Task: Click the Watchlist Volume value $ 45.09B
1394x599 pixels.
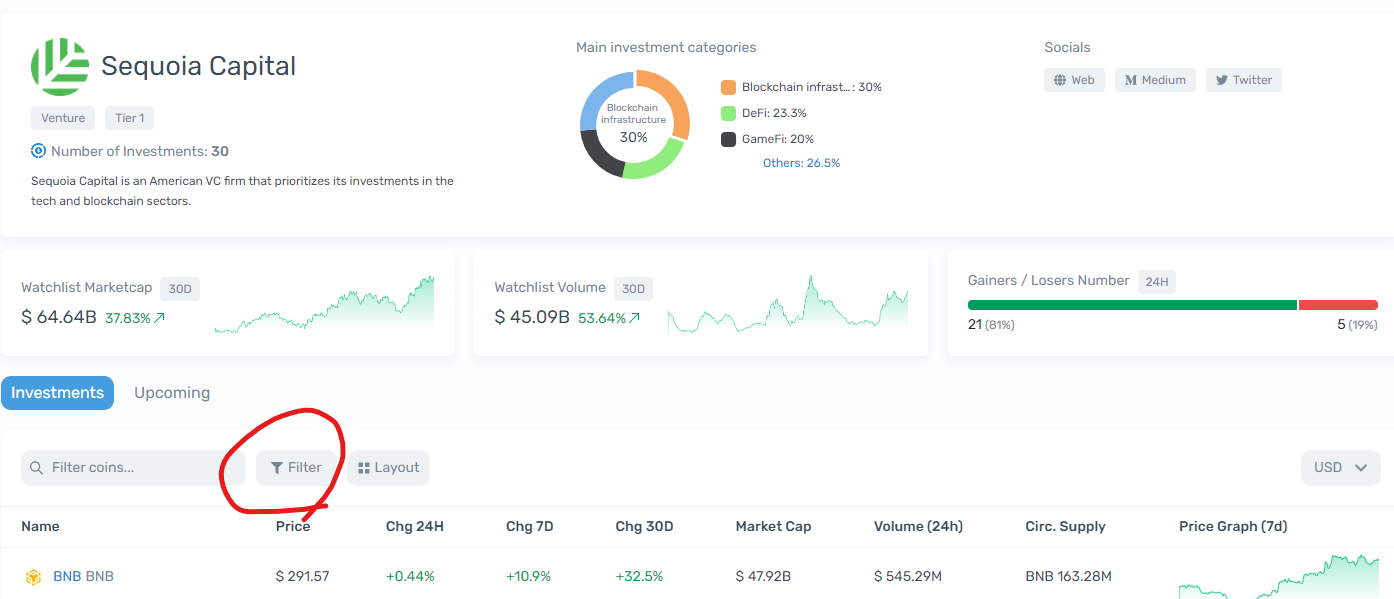Action: coord(532,318)
